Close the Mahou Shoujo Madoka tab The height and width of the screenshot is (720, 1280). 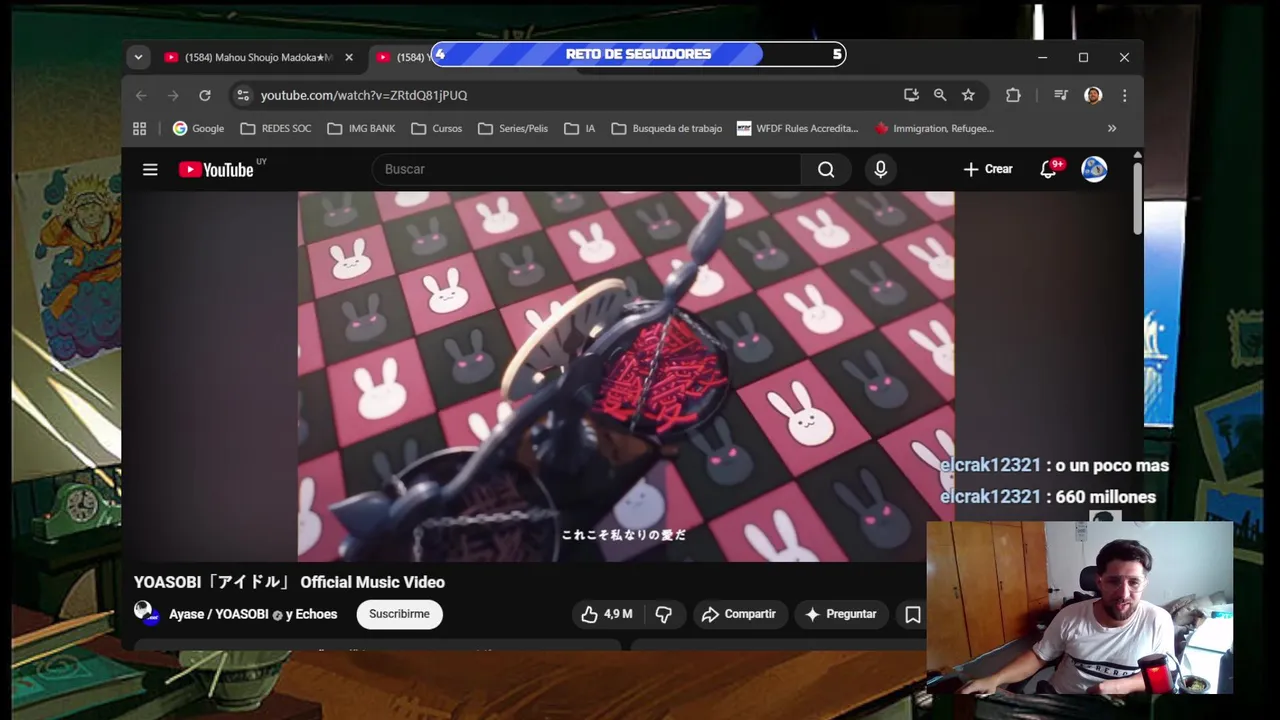pos(348,57)
